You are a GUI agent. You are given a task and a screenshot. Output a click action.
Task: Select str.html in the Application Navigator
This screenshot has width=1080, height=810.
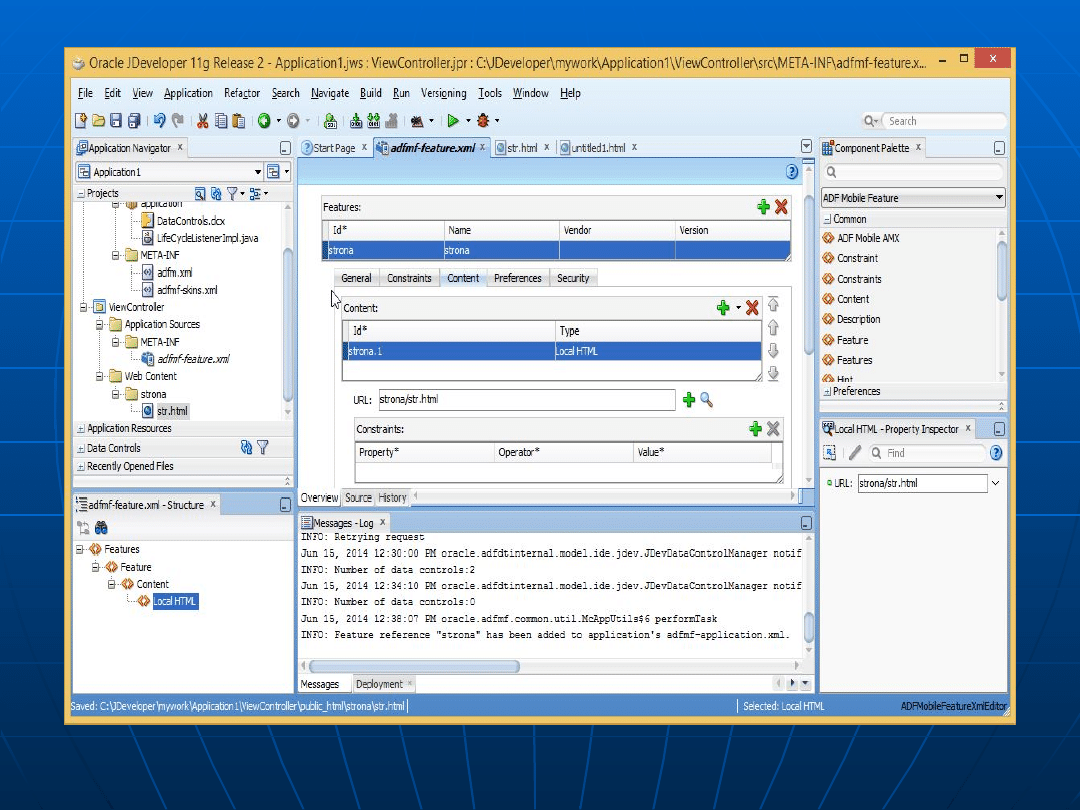(172, 411)
